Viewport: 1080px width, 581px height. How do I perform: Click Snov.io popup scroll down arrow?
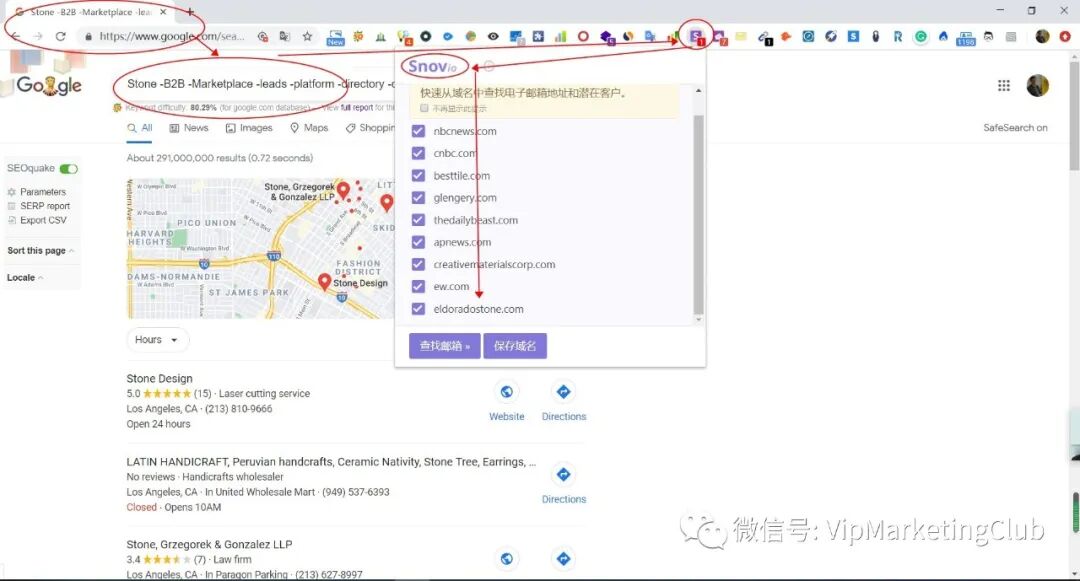coord(698,319)
